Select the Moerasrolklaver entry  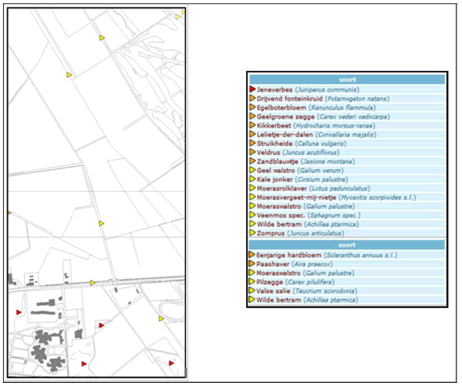[282, 189]
